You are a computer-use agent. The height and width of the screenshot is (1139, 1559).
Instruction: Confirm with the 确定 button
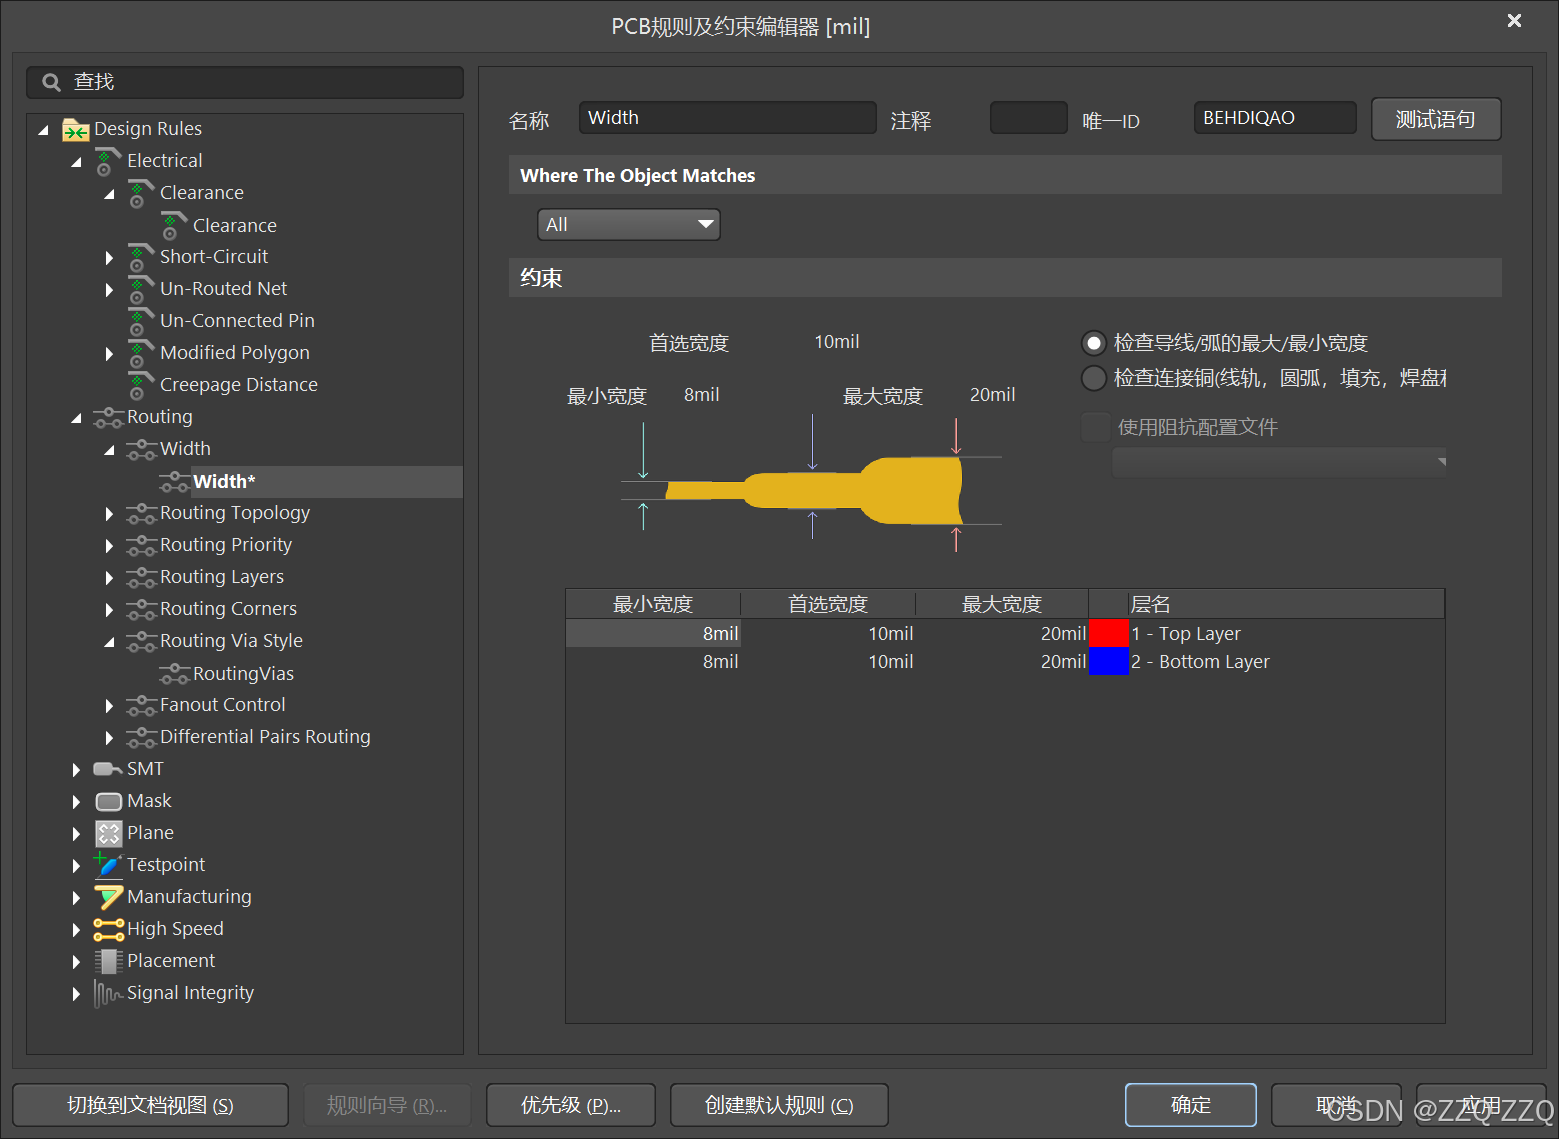pos(1191,1105)
